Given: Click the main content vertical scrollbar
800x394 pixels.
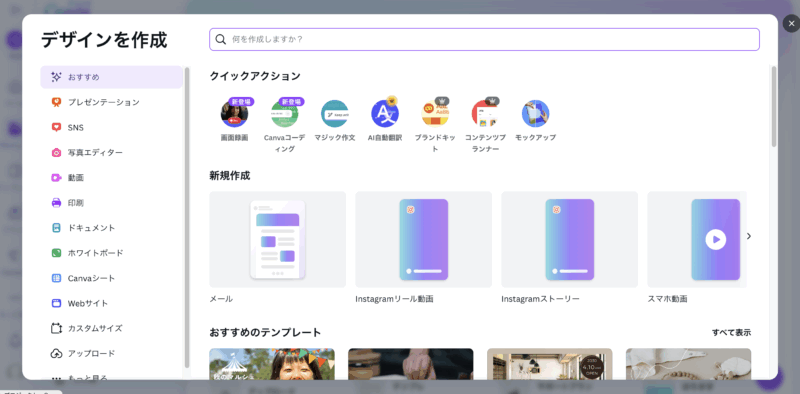Looking at the screenshot, I should point(774,106).
